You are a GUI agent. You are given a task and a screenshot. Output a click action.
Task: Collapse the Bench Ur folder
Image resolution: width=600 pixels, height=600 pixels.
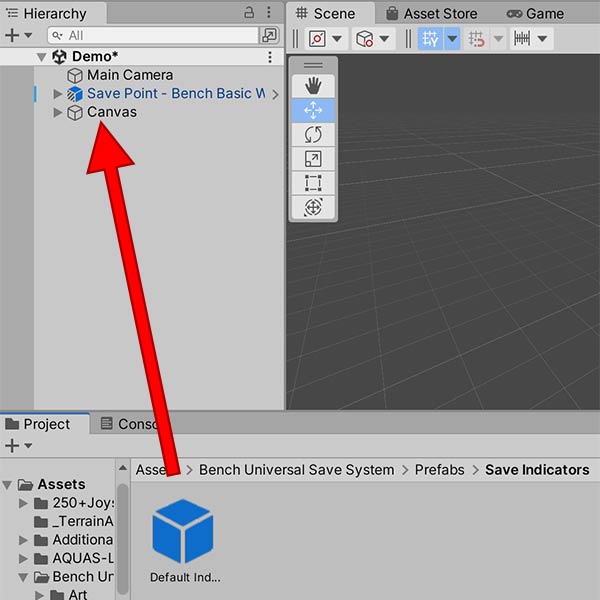pyautogui.click(x=23, y=577)
